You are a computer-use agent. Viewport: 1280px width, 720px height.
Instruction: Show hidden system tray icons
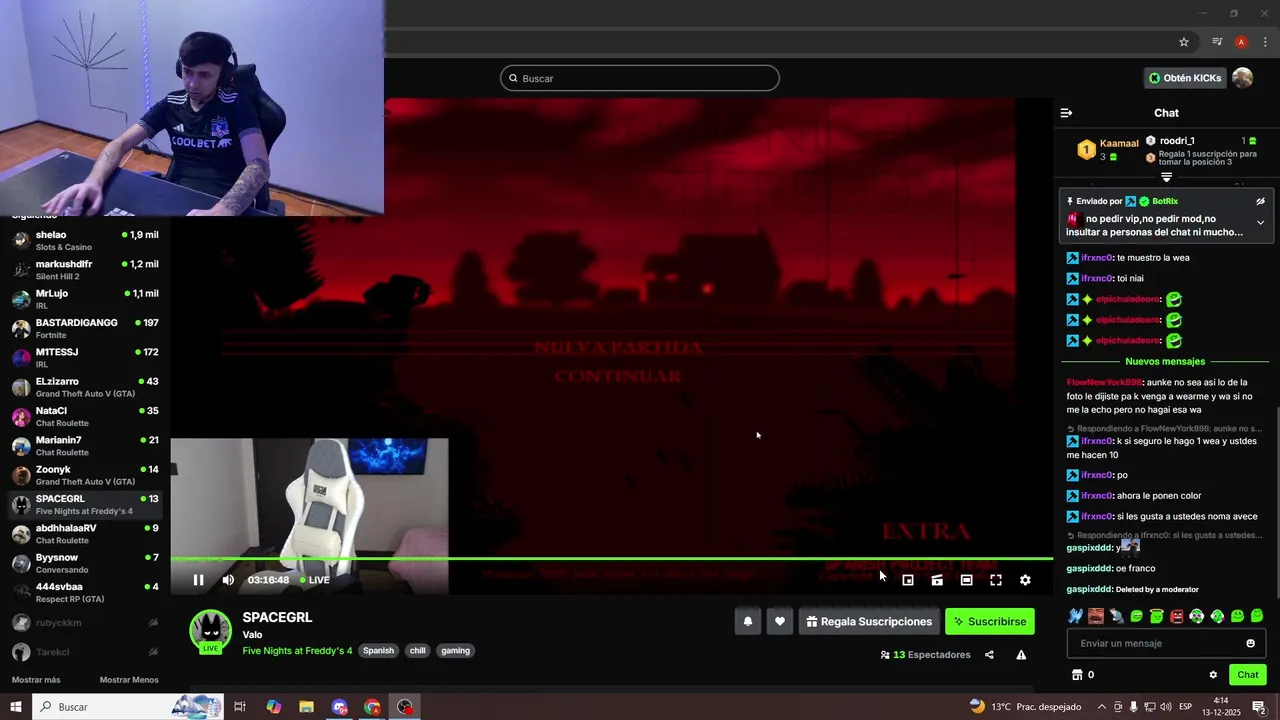[1101, 707]
